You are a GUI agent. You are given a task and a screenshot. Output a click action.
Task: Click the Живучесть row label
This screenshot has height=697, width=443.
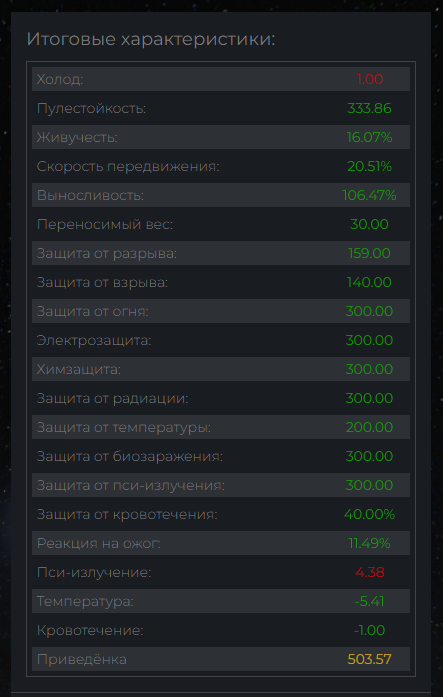[x=77, y=137]
